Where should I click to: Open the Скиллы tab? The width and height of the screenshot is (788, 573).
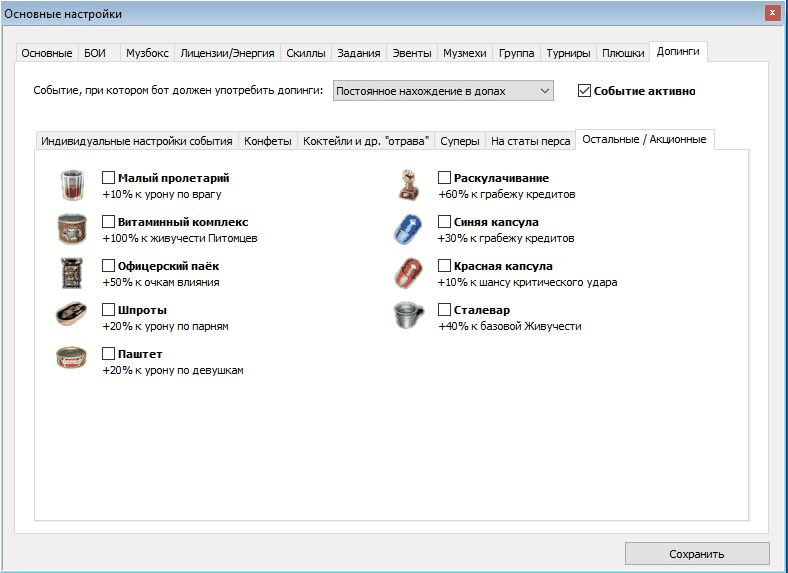tap(306, 53)
